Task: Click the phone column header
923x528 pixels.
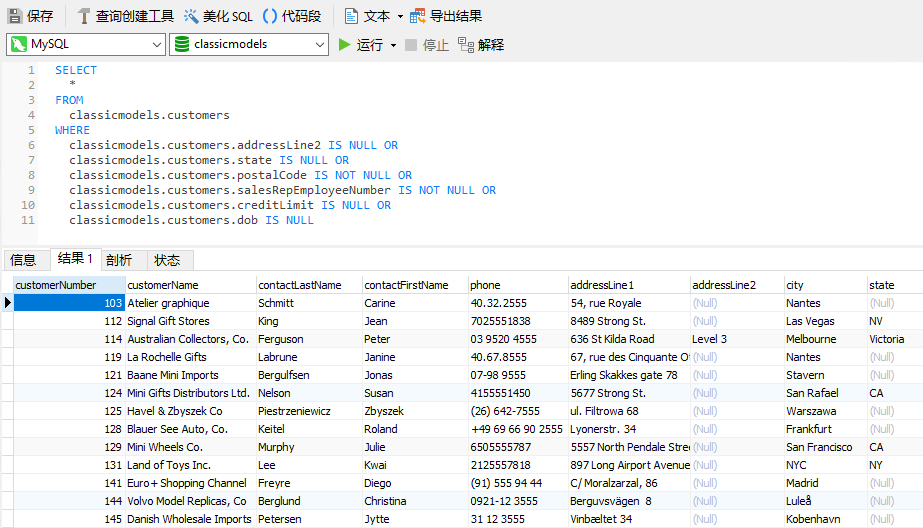Action: [x=518, y=285]
